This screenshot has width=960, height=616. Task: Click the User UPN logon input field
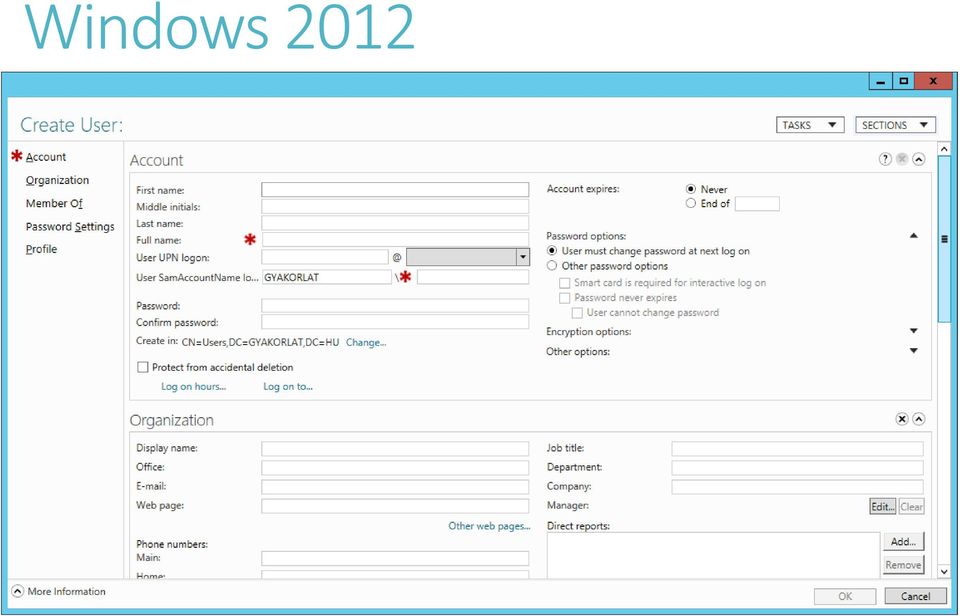[324, 257]
